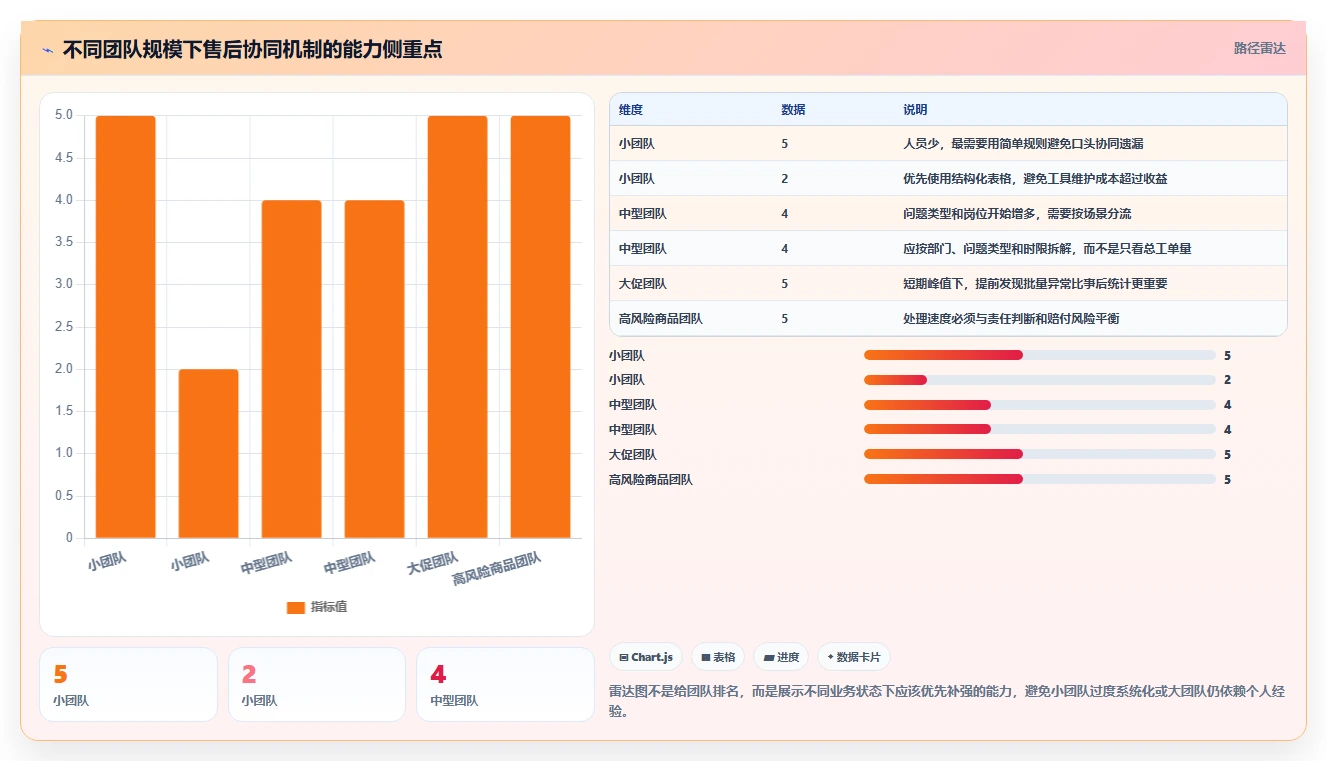
Task: Click the 小团队 progress bar showing 2
Action: pyautogui.click(x=1039, y=380)
